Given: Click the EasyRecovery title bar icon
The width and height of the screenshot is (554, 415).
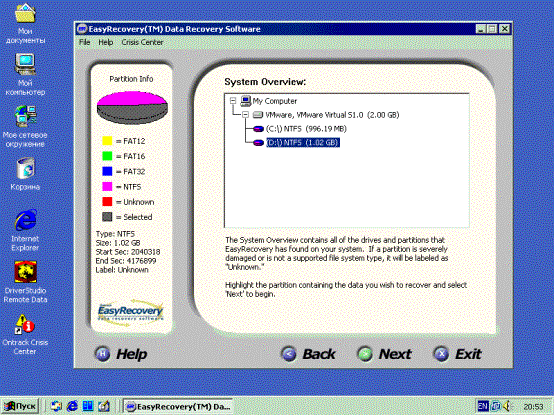Looking at the screenshot, I should coord(82,29).
